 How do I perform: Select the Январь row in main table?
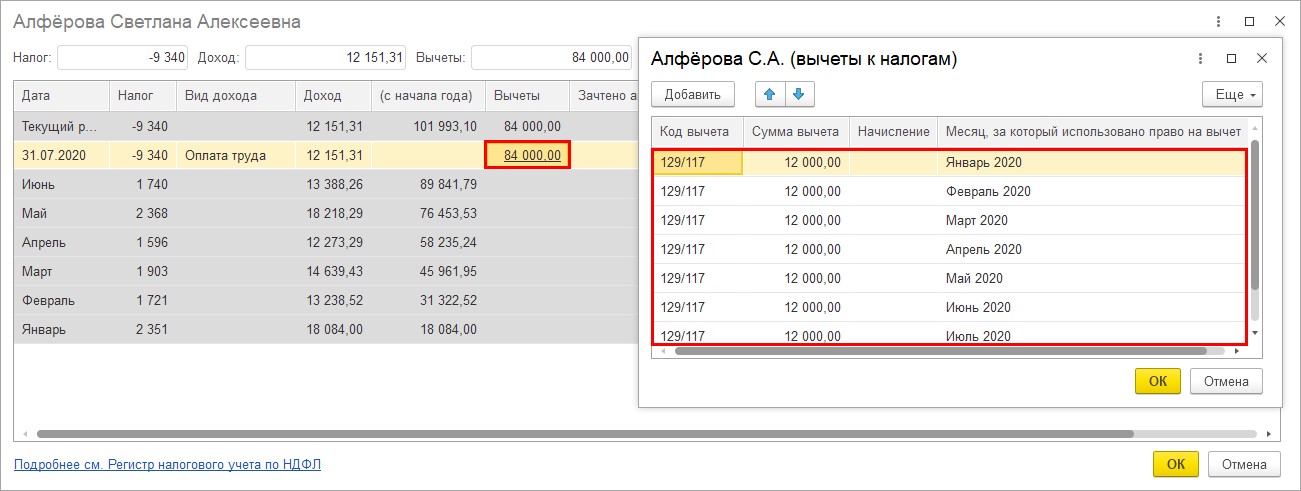pos(326,329)
